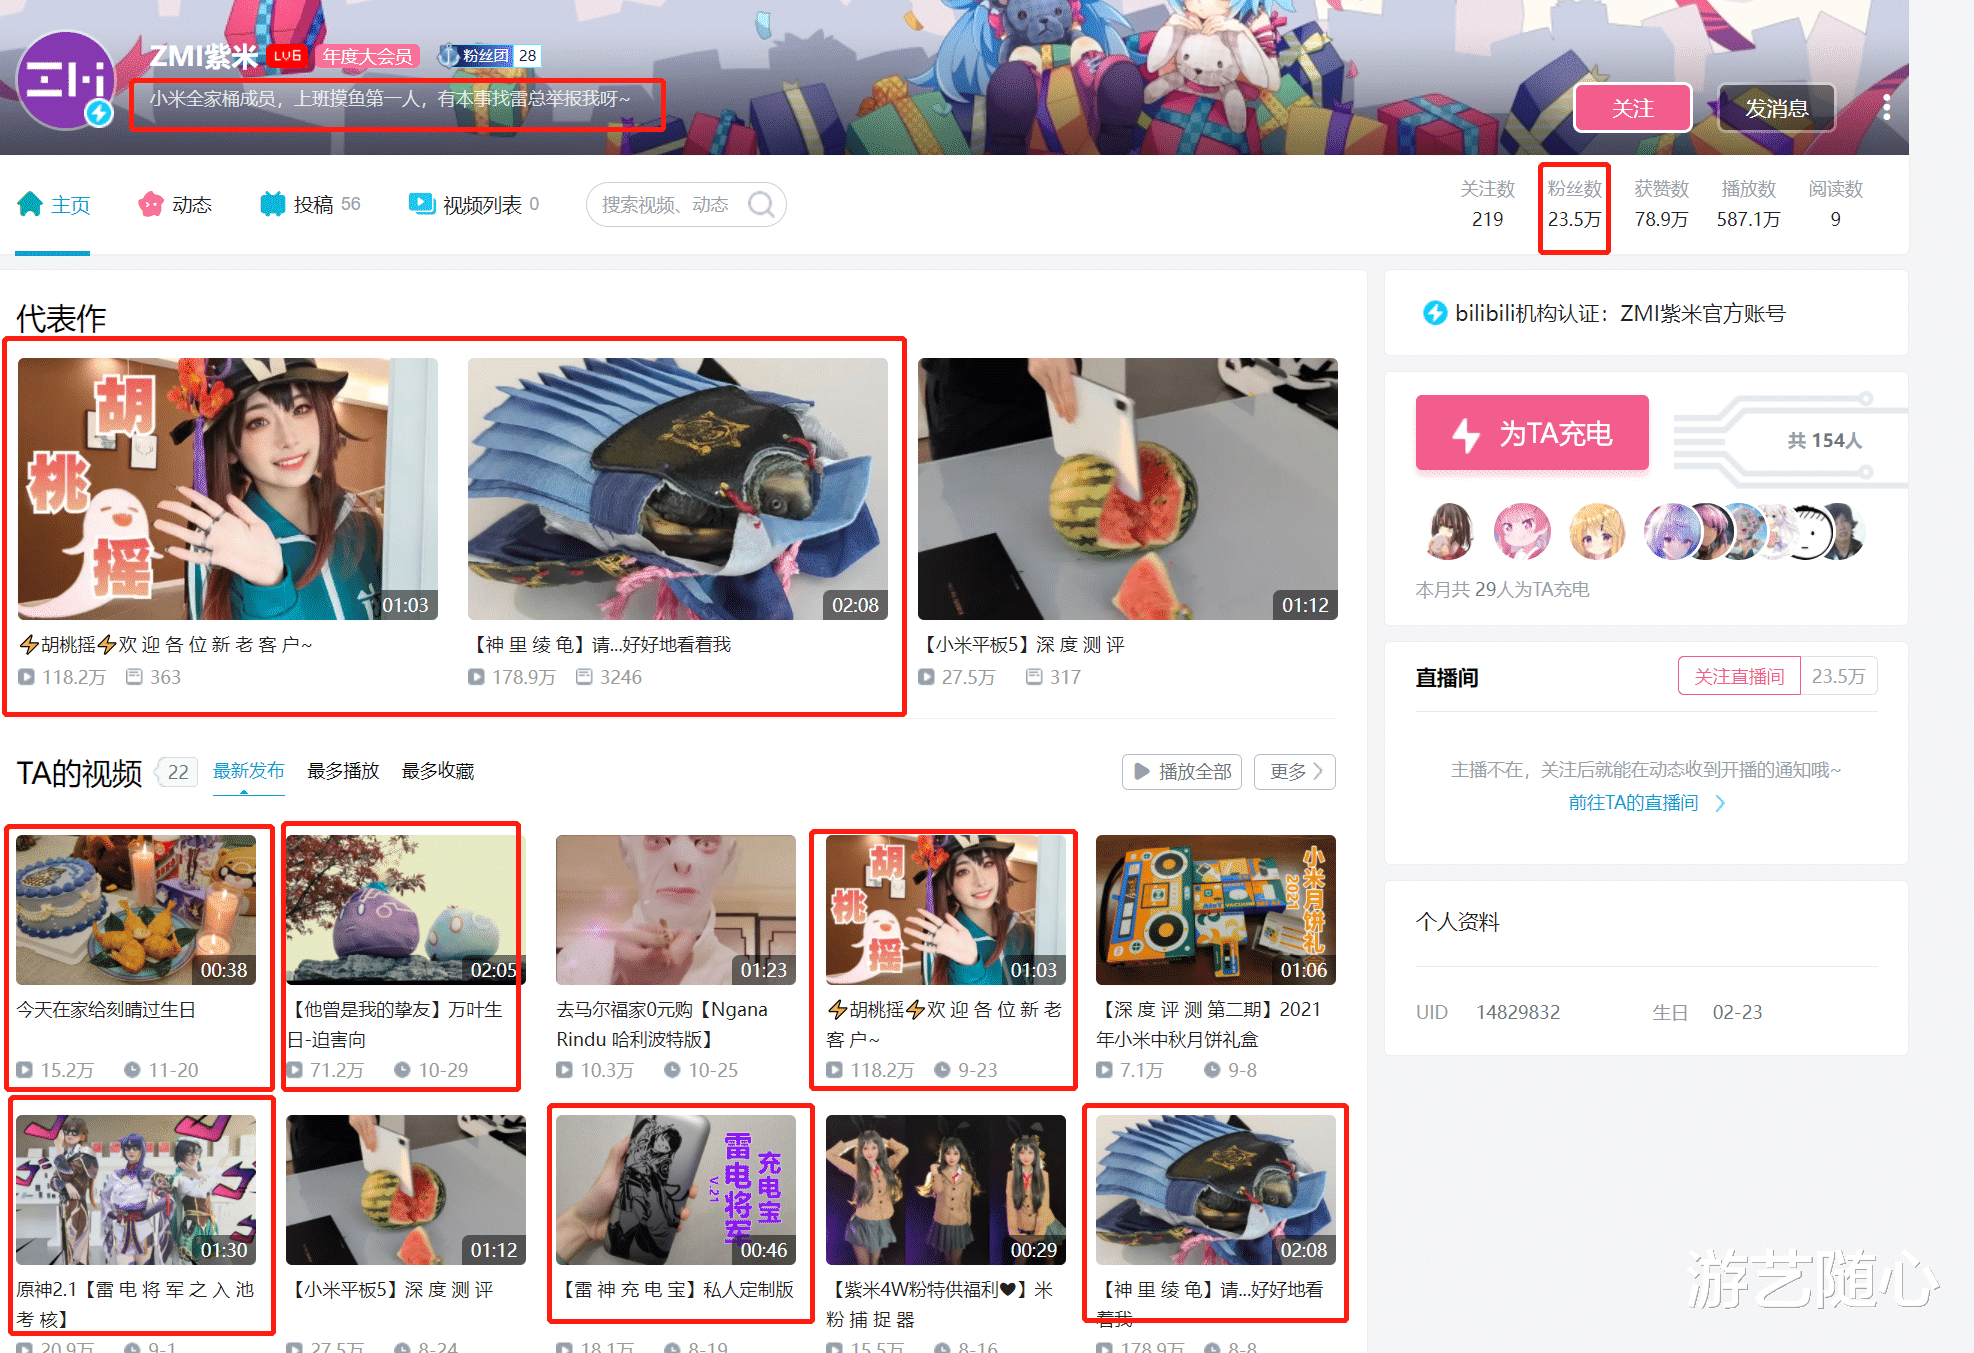This screenshot has width=1974, height=1353.
Task: Open the 万叶生日-迫害向 video thumbnail
Action: point(406,910)
